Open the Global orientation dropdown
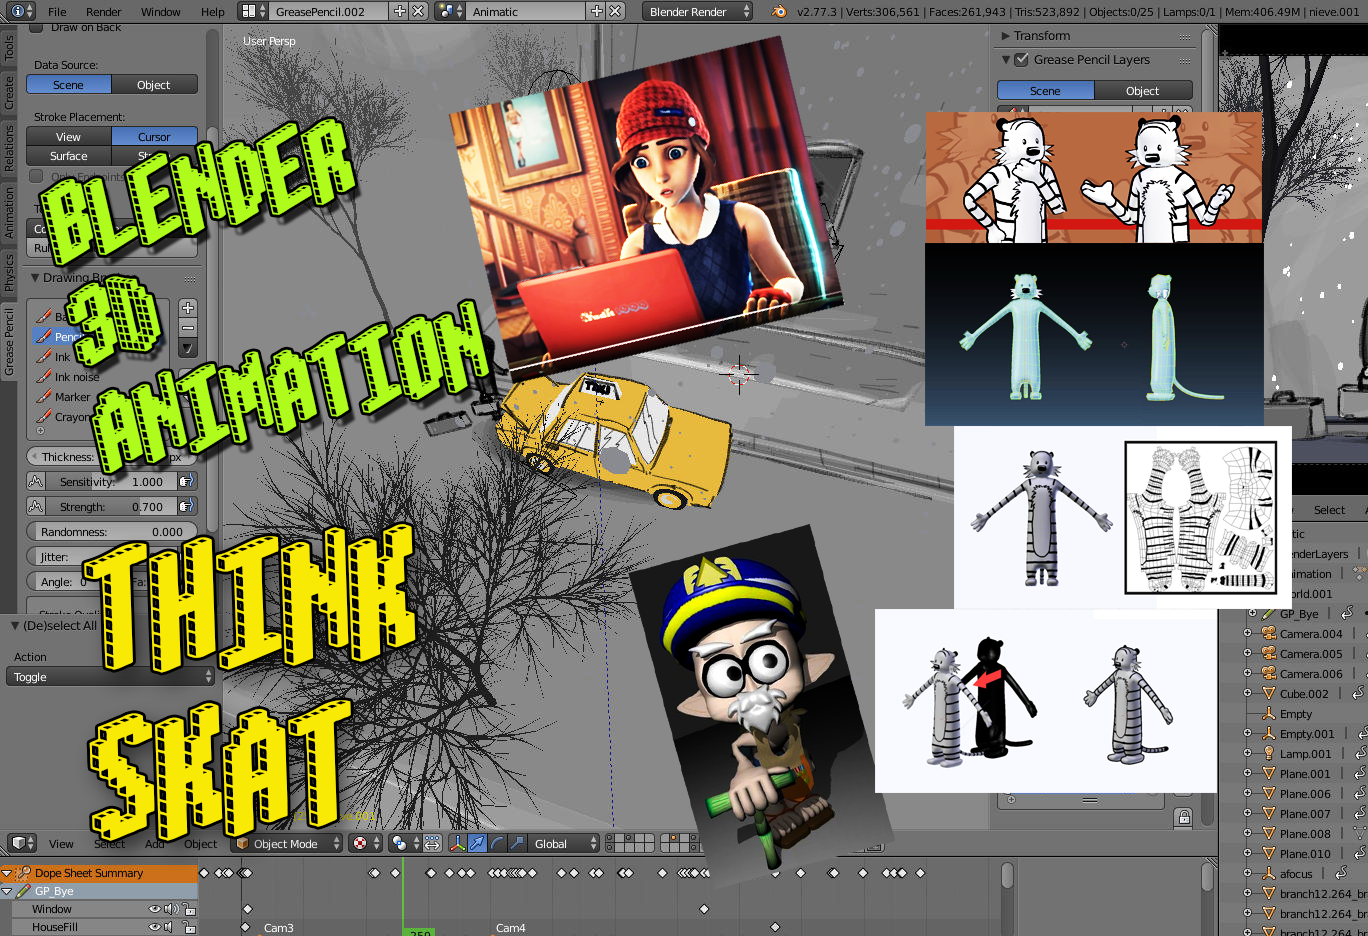Viewport: 1368px width, 936px height. pyautogui.click(x=563, y=843)
